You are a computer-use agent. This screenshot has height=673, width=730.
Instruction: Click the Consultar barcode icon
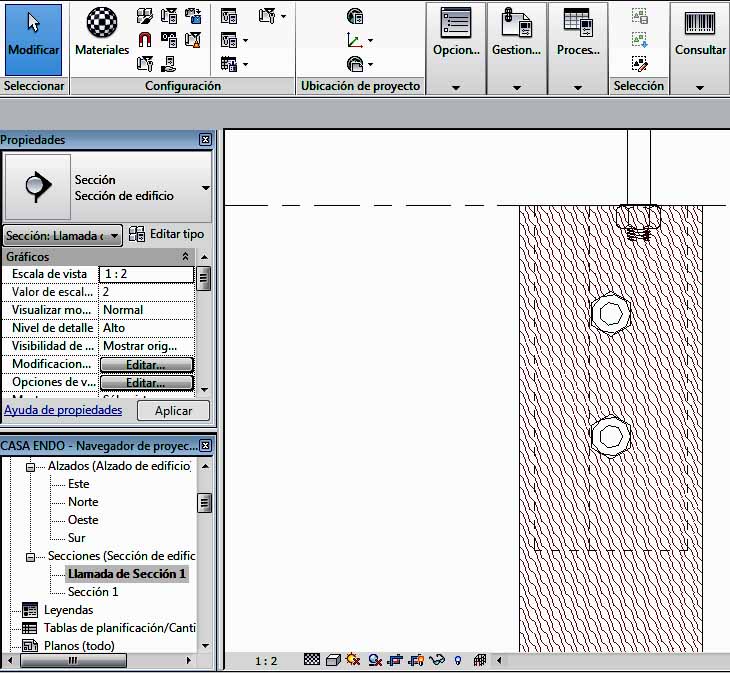(x=699, y=23)
